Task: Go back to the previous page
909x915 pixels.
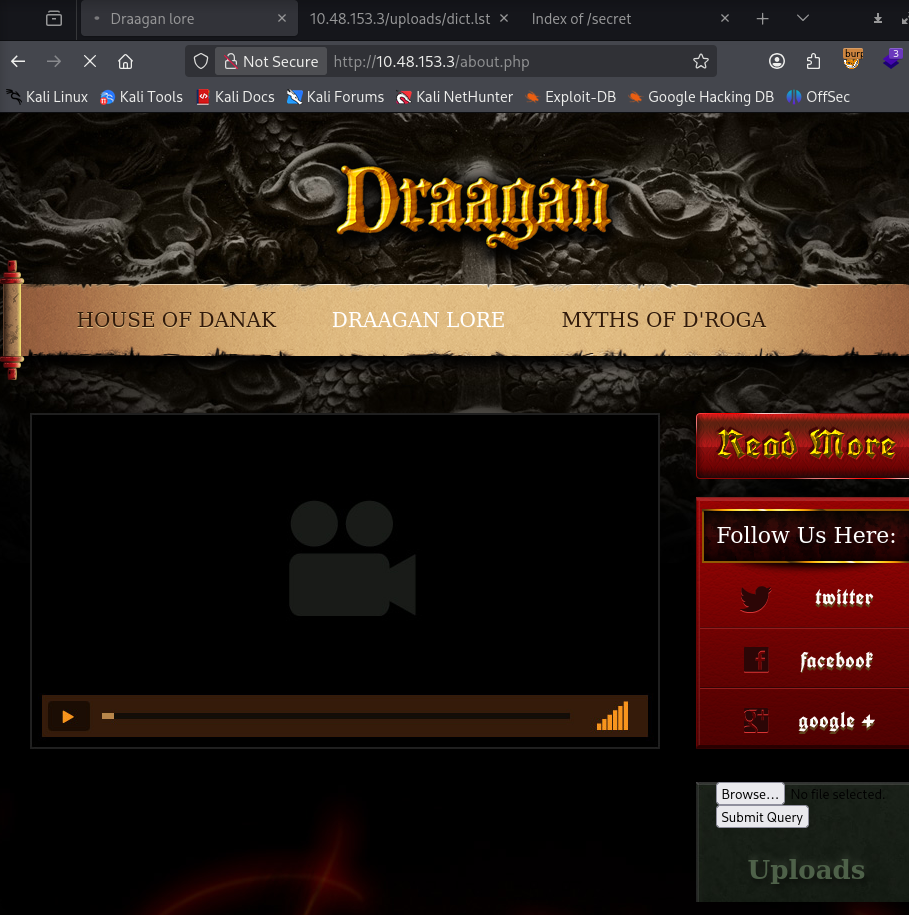Action: click(x=18, y=61)
